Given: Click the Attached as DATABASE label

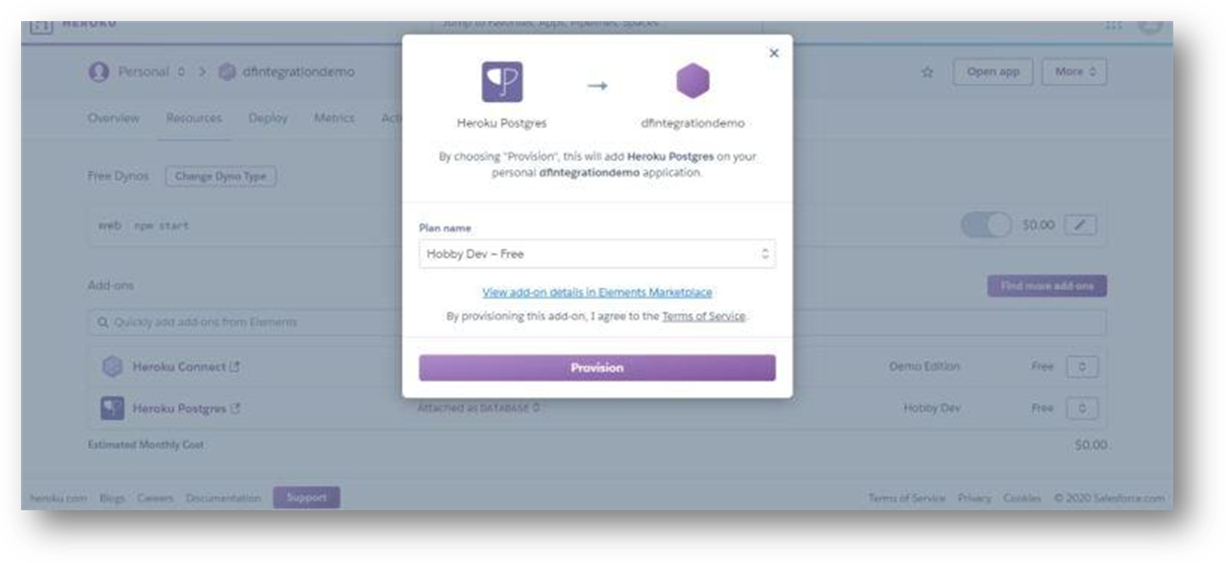Looking at the screenshot, I should pos(479,408).
